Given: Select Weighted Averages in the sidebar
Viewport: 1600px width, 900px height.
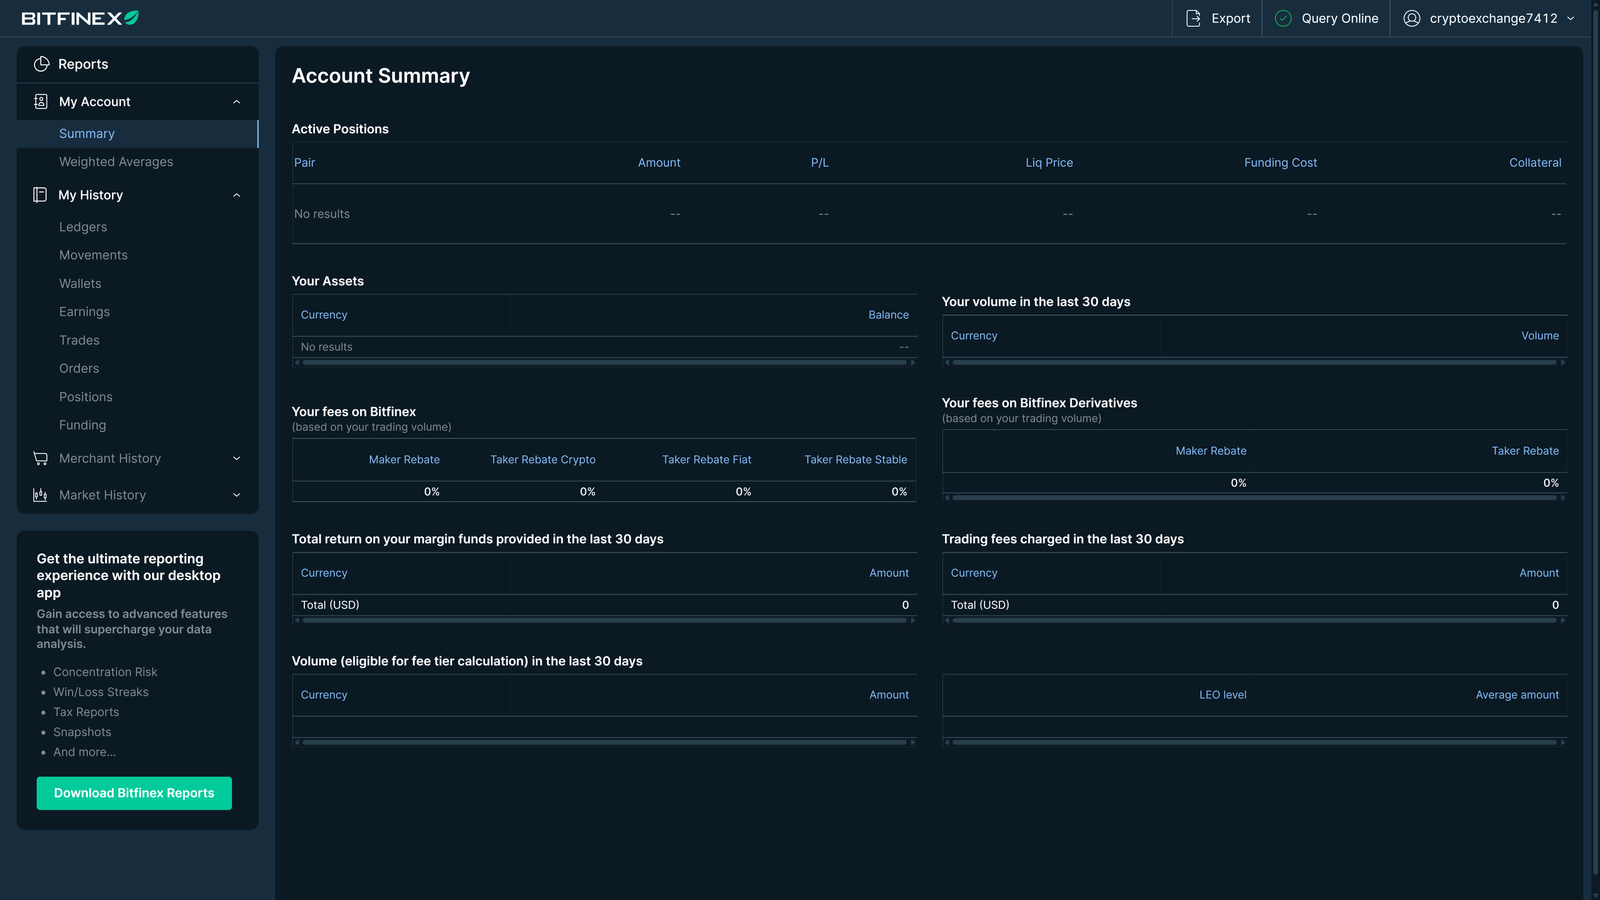Looking at the screenshot, I should 115,161.
